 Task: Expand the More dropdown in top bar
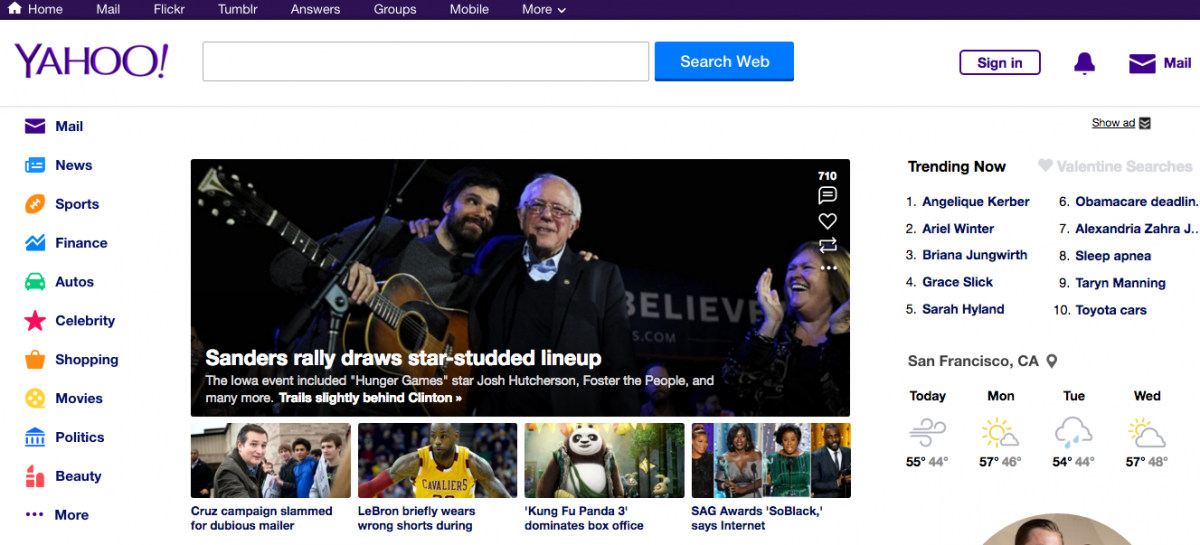point(543,9)
